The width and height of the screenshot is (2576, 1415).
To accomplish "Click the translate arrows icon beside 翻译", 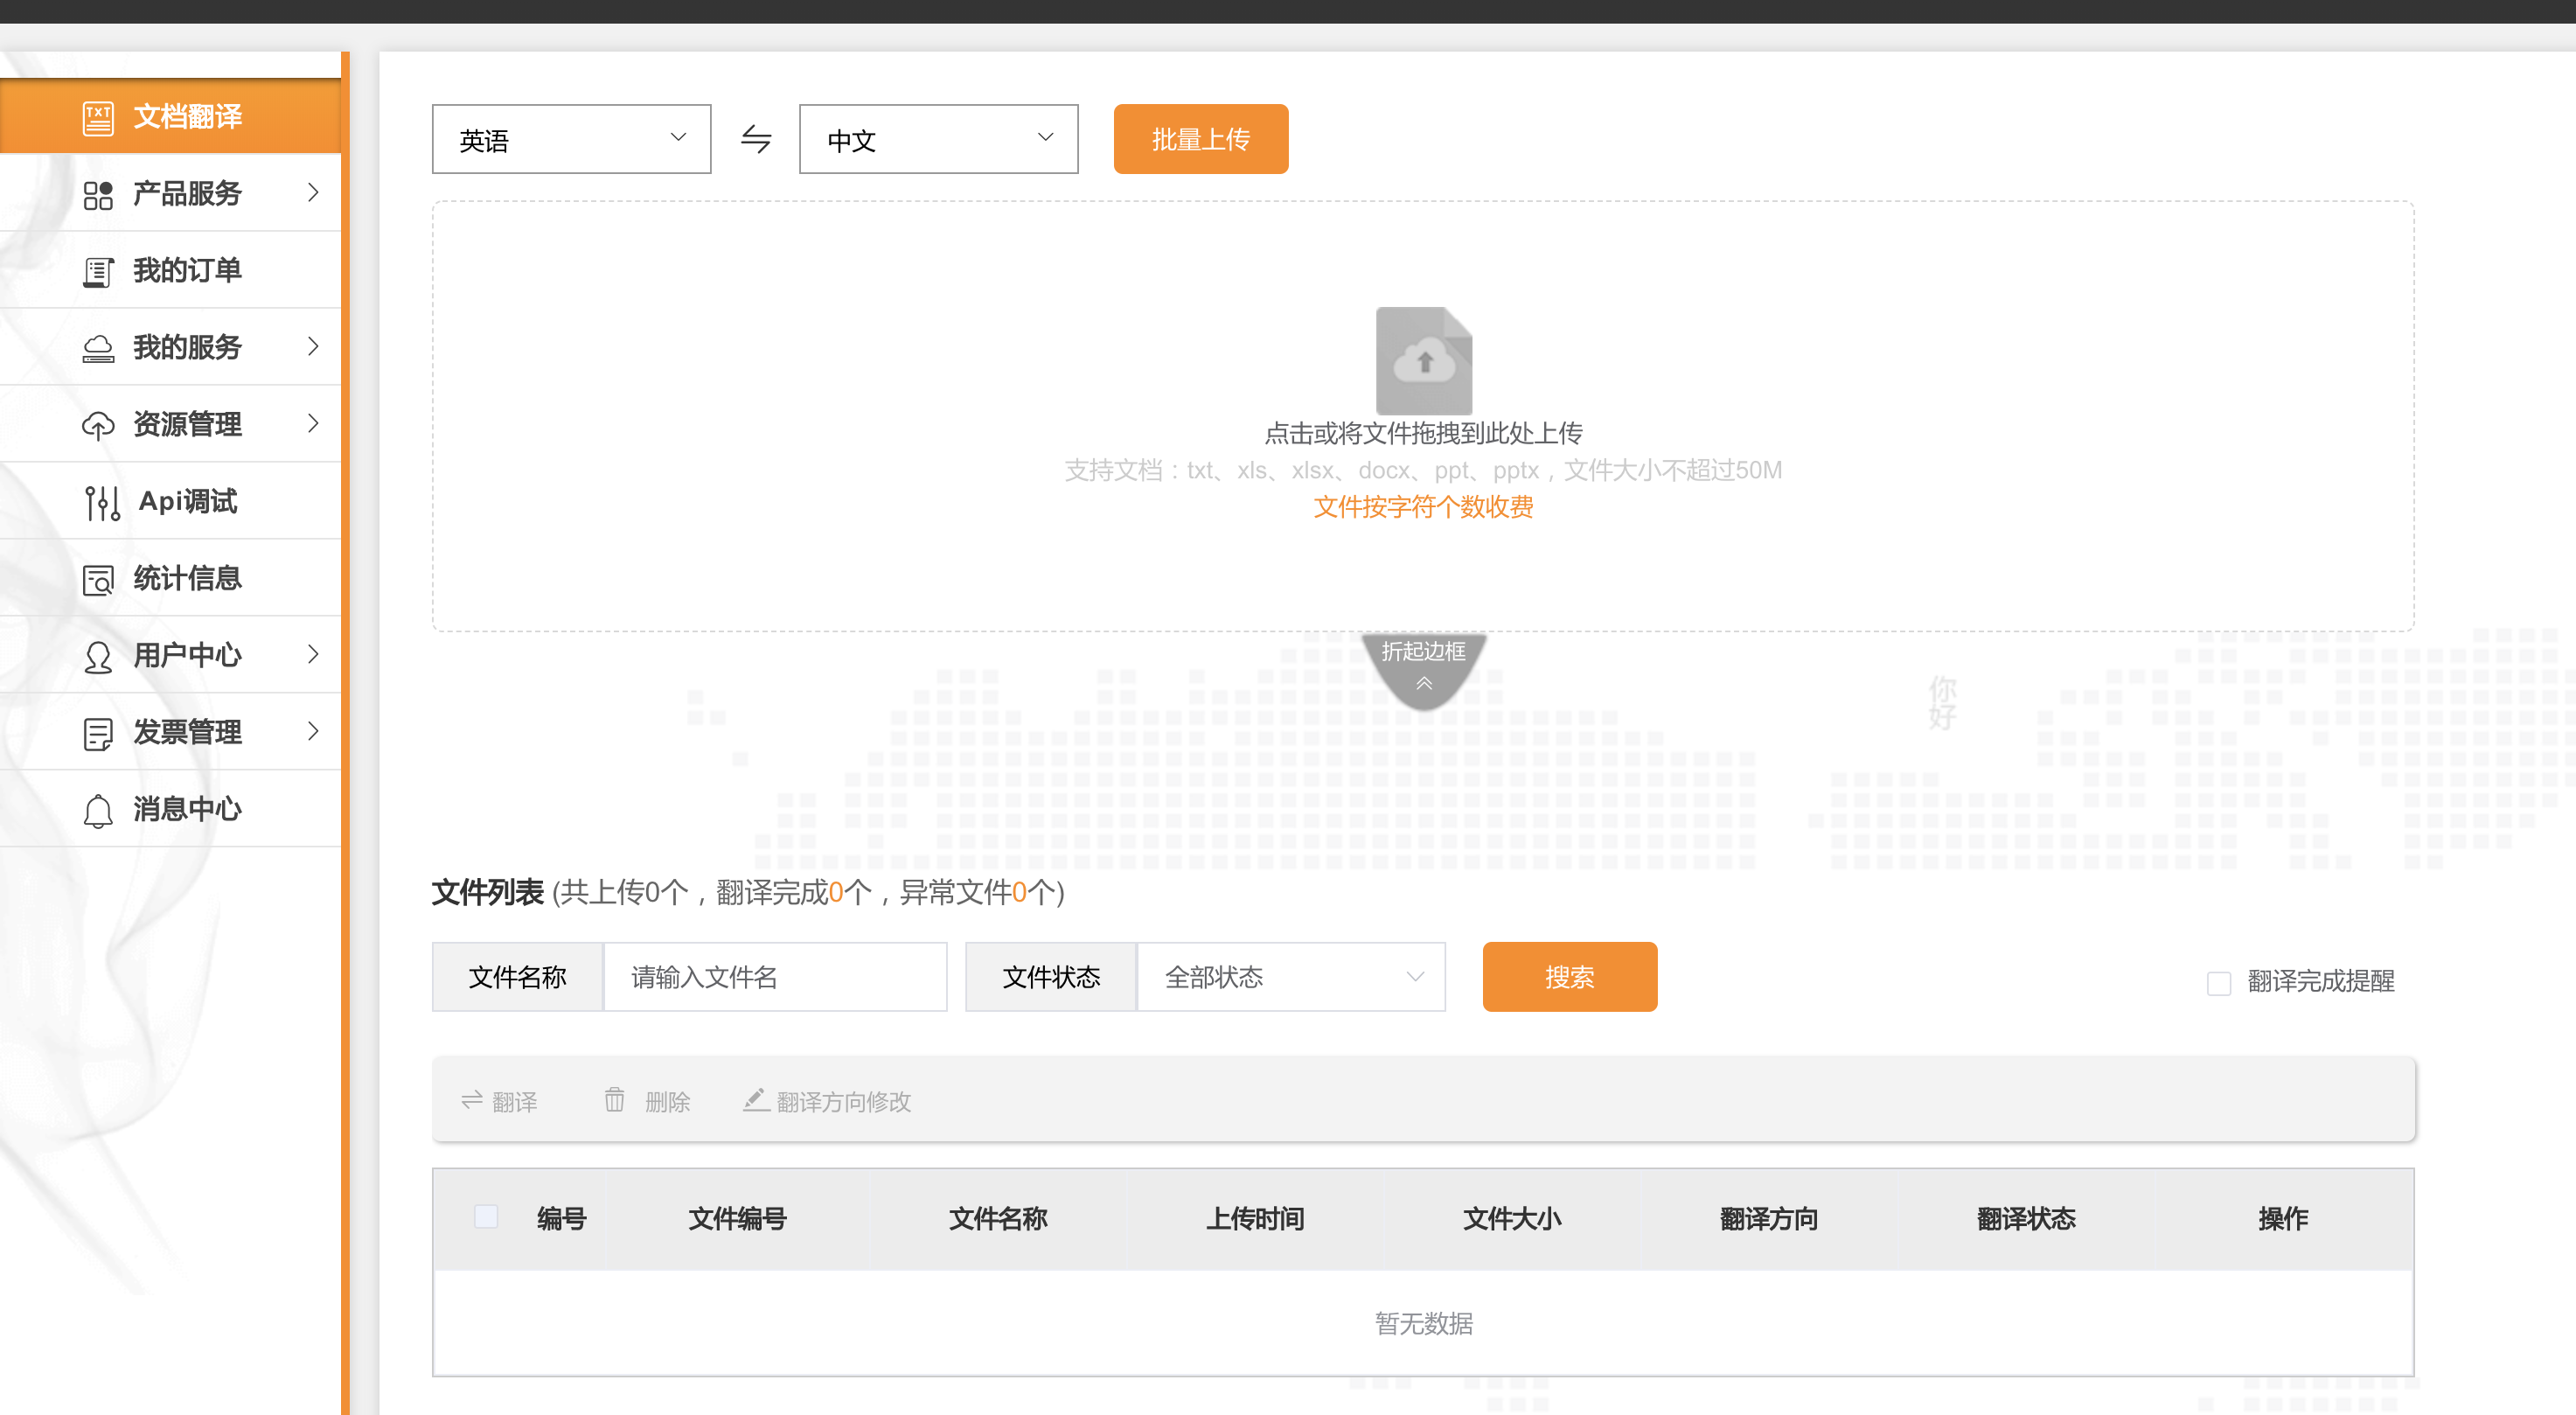I will 472,1100.
